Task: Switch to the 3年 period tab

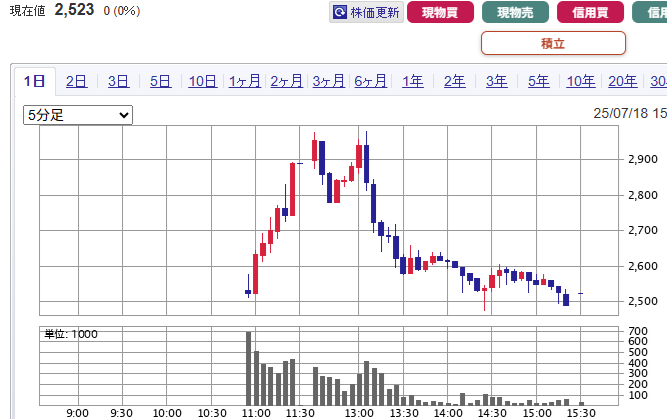Action: [x=496, y=81]
